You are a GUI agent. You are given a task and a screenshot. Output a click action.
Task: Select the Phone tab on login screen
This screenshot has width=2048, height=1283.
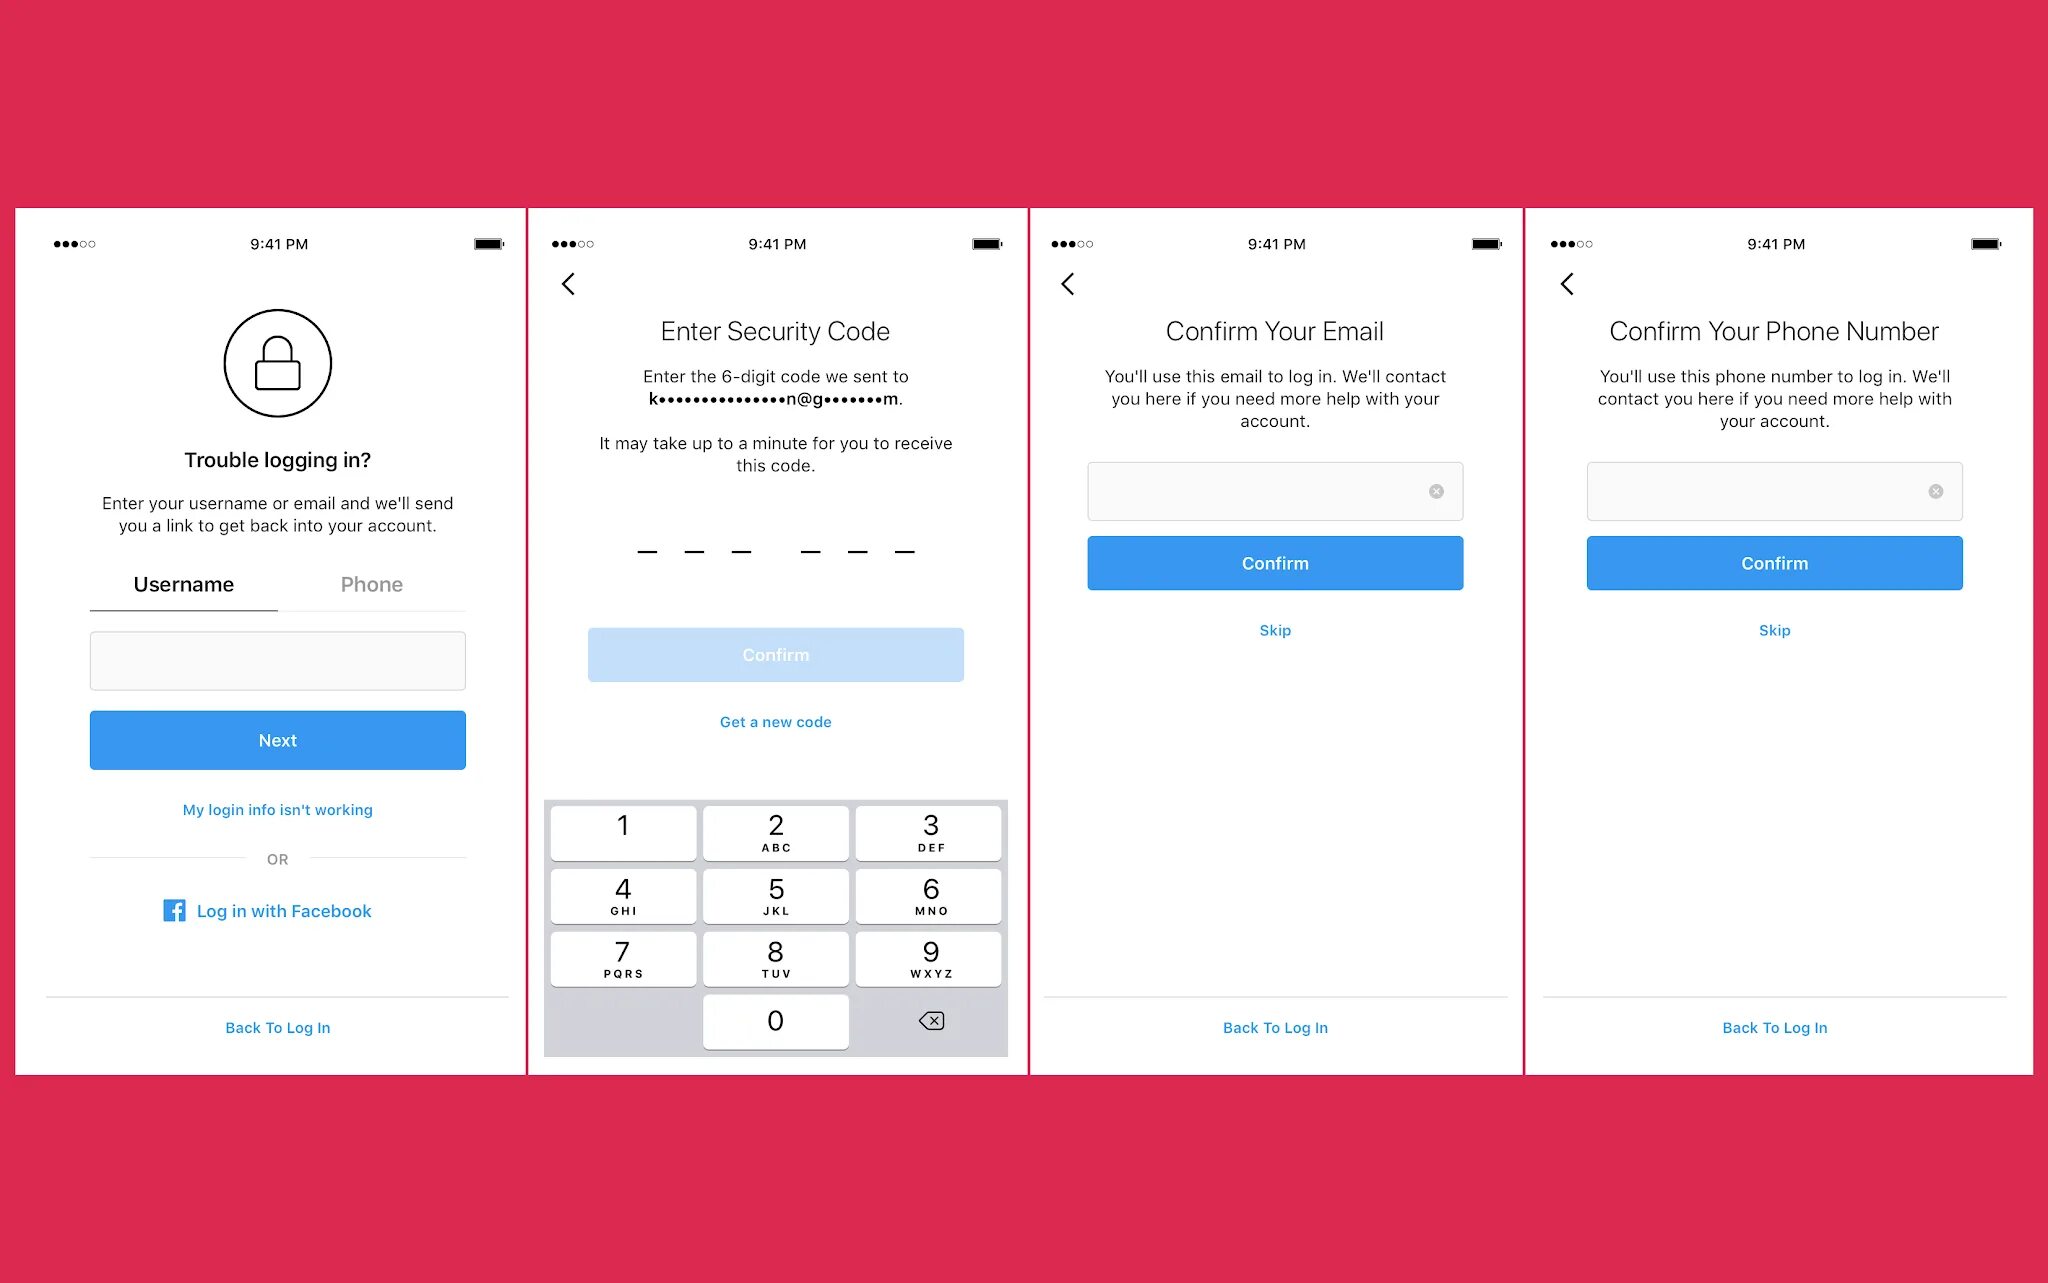371,582
